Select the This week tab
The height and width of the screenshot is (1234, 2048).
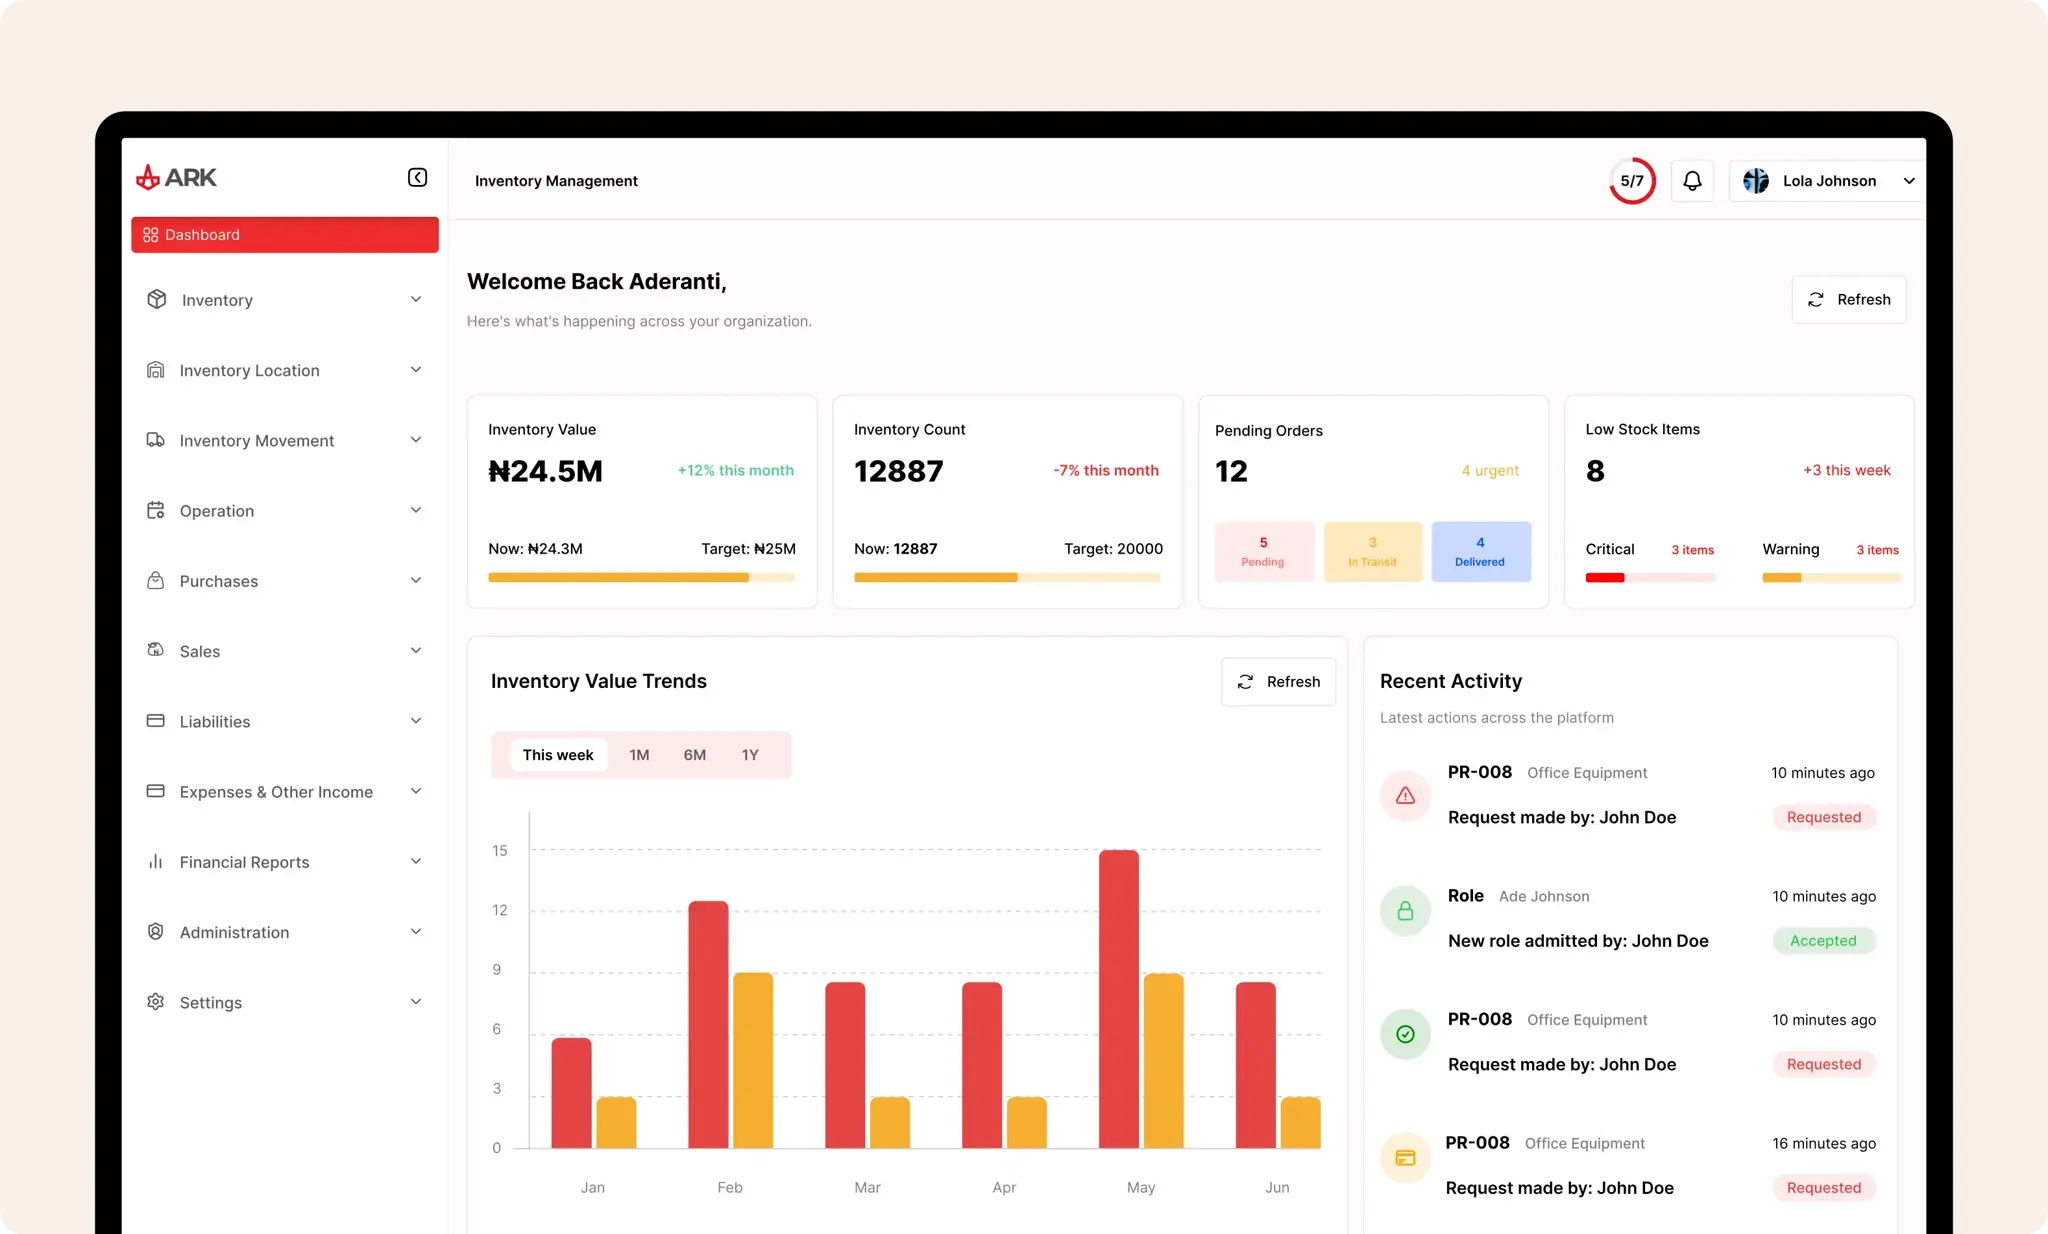(x=558, y=755)
